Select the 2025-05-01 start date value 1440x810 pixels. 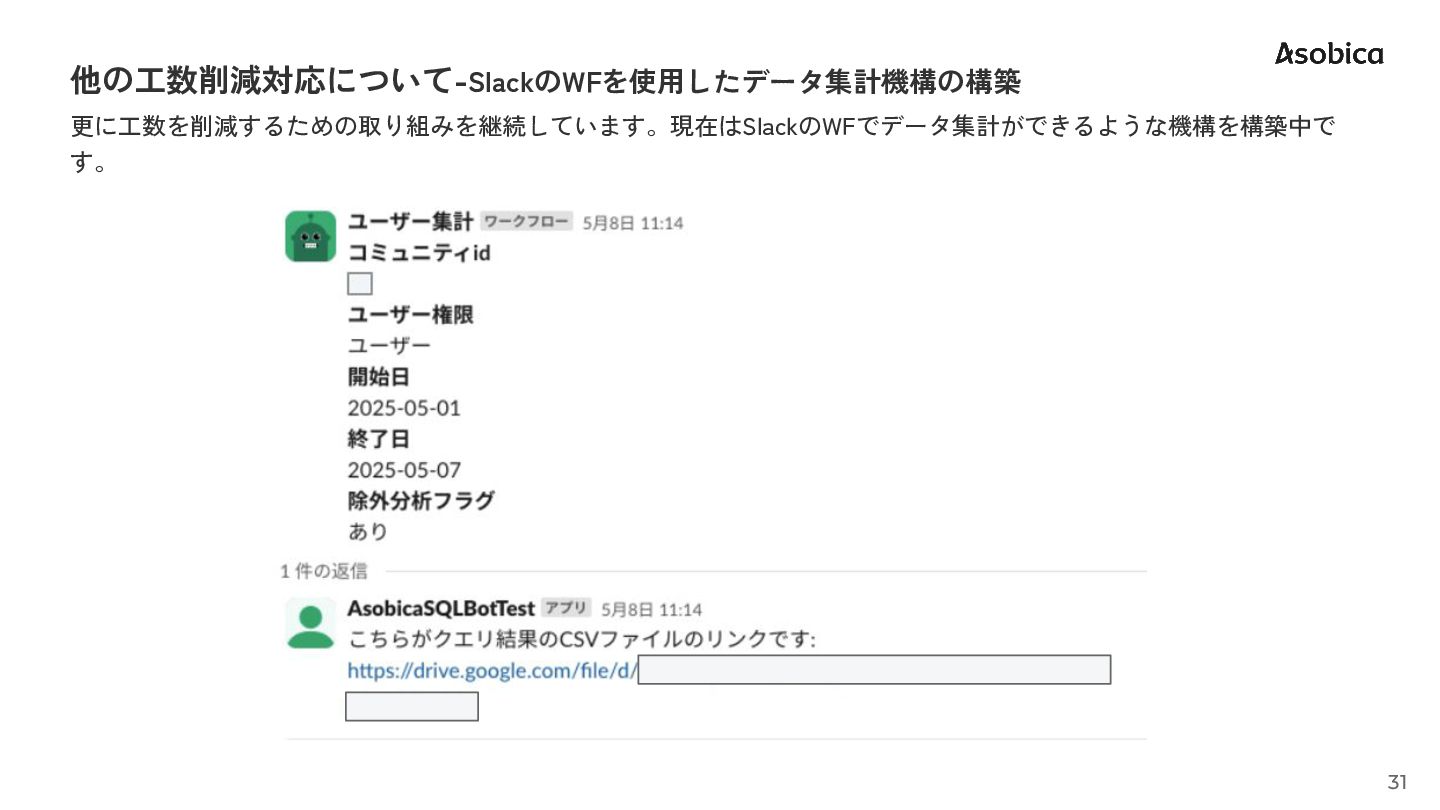click(x=404, y=408)
